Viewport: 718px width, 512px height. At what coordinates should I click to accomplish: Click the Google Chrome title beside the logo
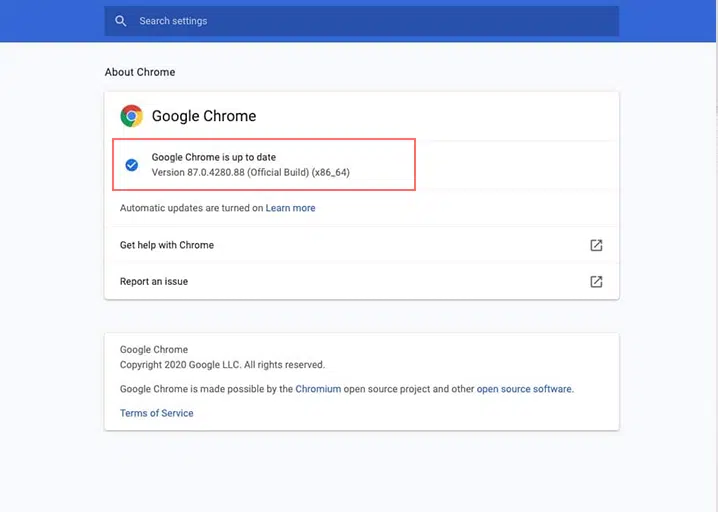(204, 116)
